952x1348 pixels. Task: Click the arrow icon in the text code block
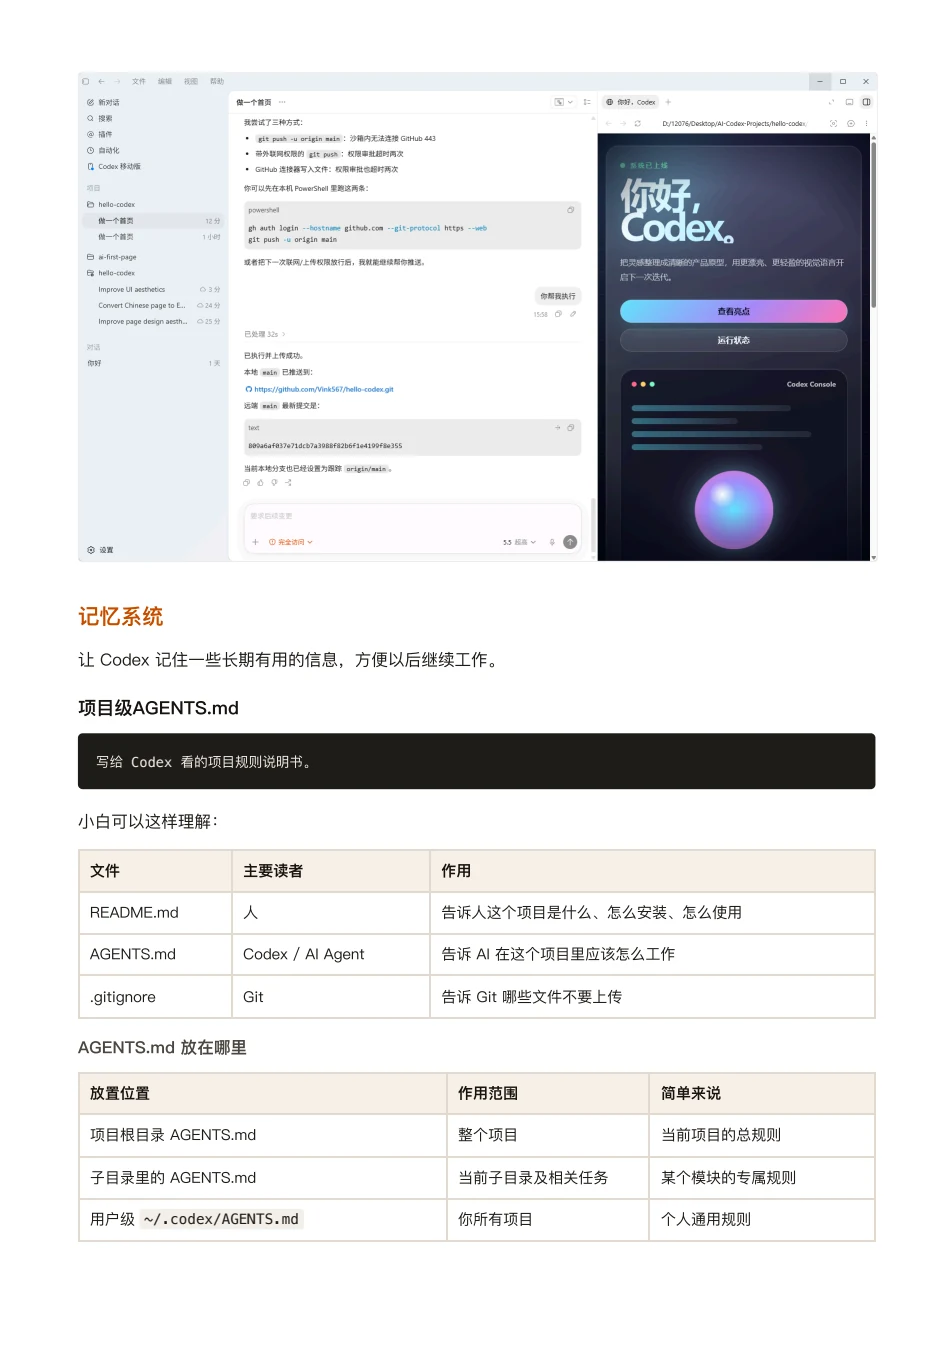coord(558,428)
